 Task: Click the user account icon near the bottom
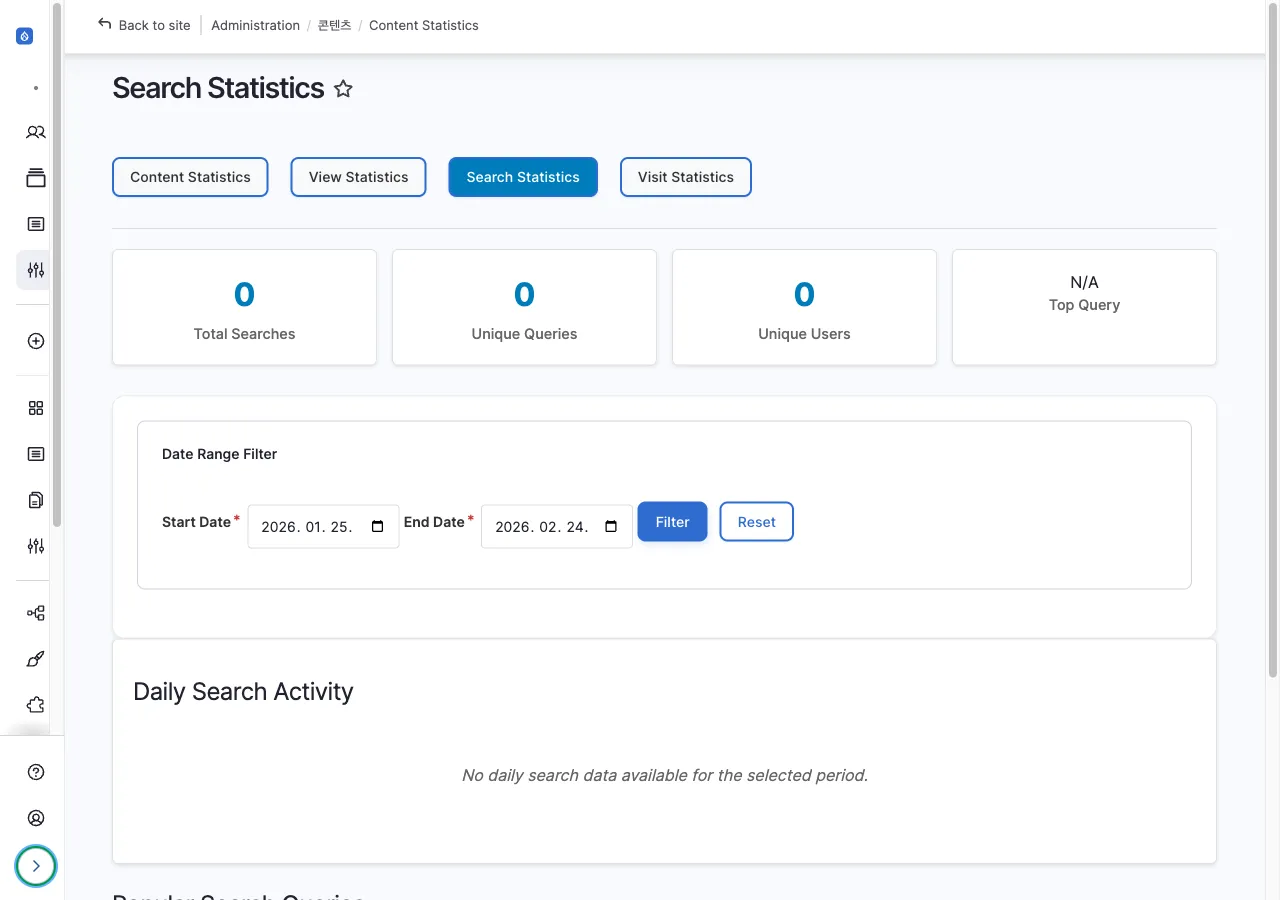pos(35,817)
